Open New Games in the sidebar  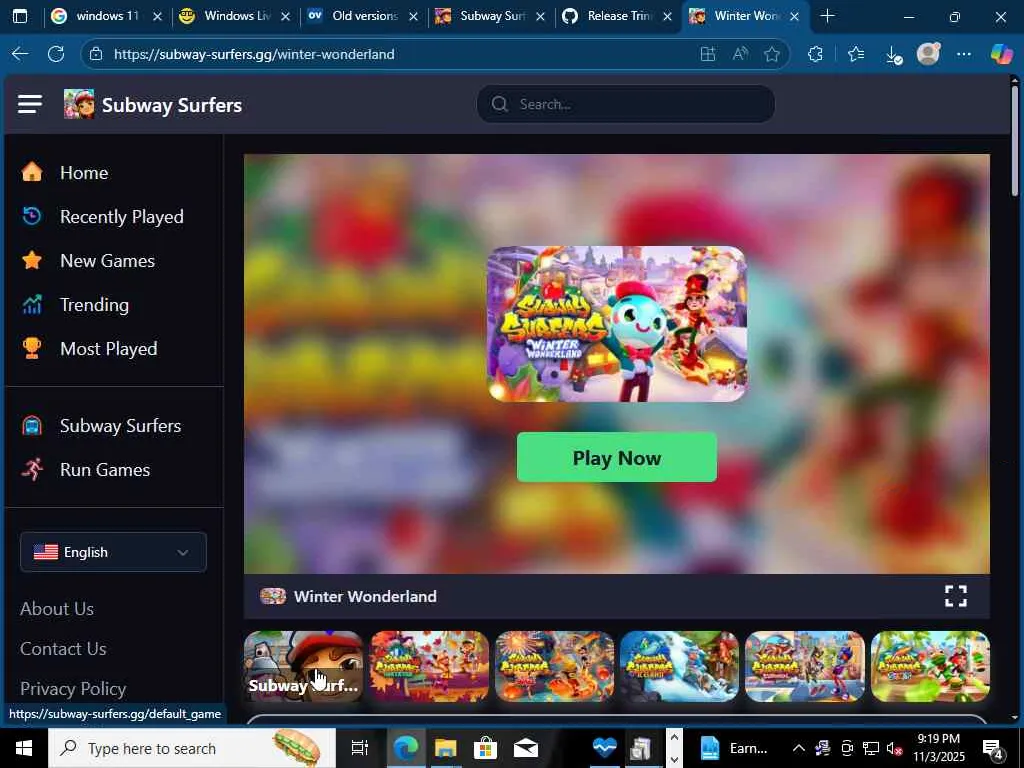pyautogui.click(x=108, y=261)
